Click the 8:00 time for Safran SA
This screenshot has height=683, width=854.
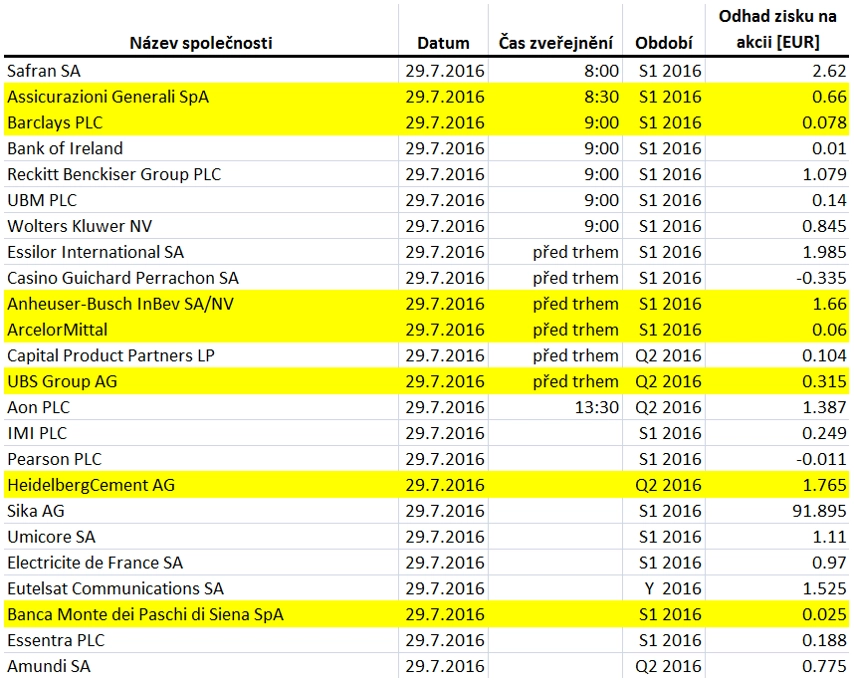coord(601,71)
